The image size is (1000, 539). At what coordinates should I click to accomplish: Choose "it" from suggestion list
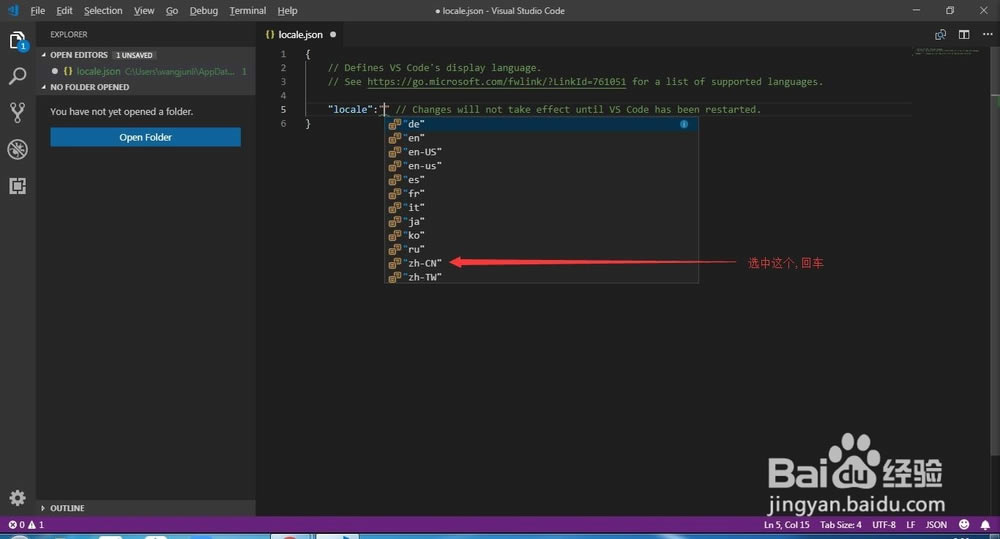(x=541, y=207)
